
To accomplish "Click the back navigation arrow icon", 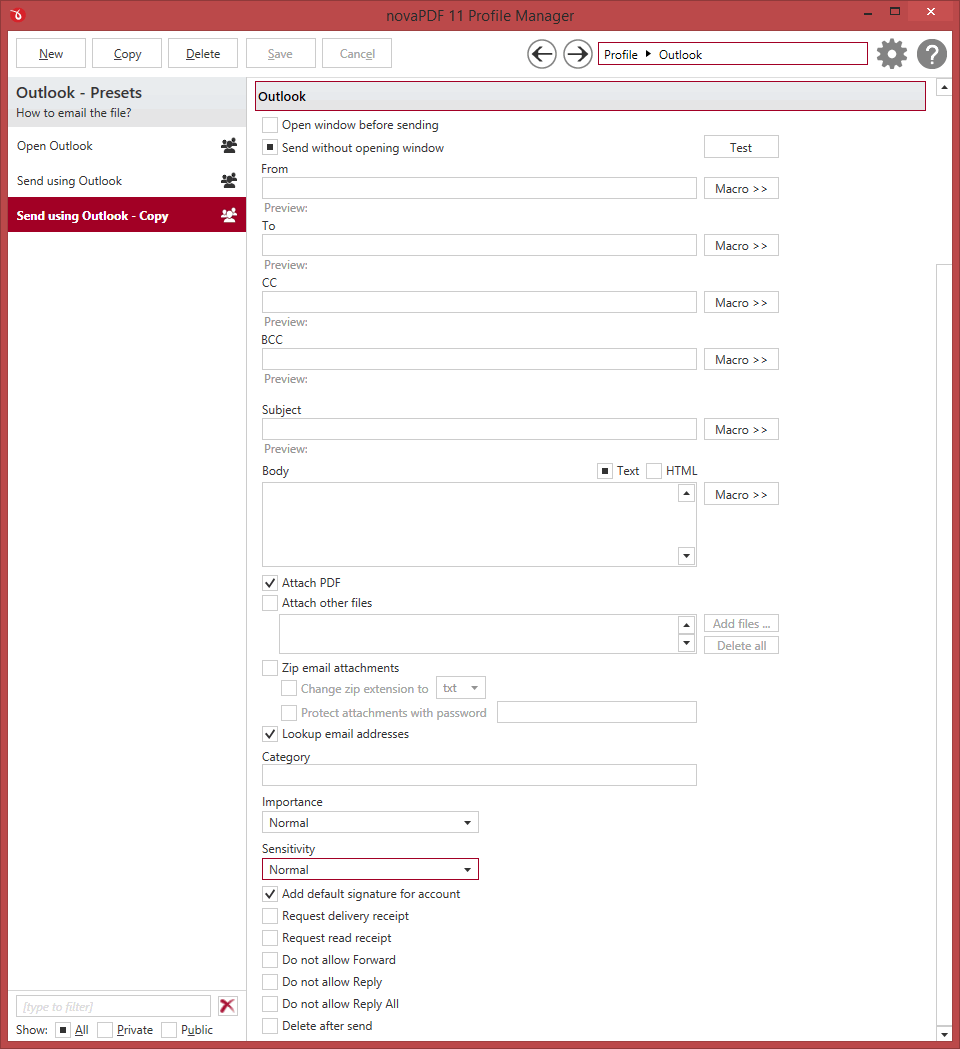I will click(541, 54).
